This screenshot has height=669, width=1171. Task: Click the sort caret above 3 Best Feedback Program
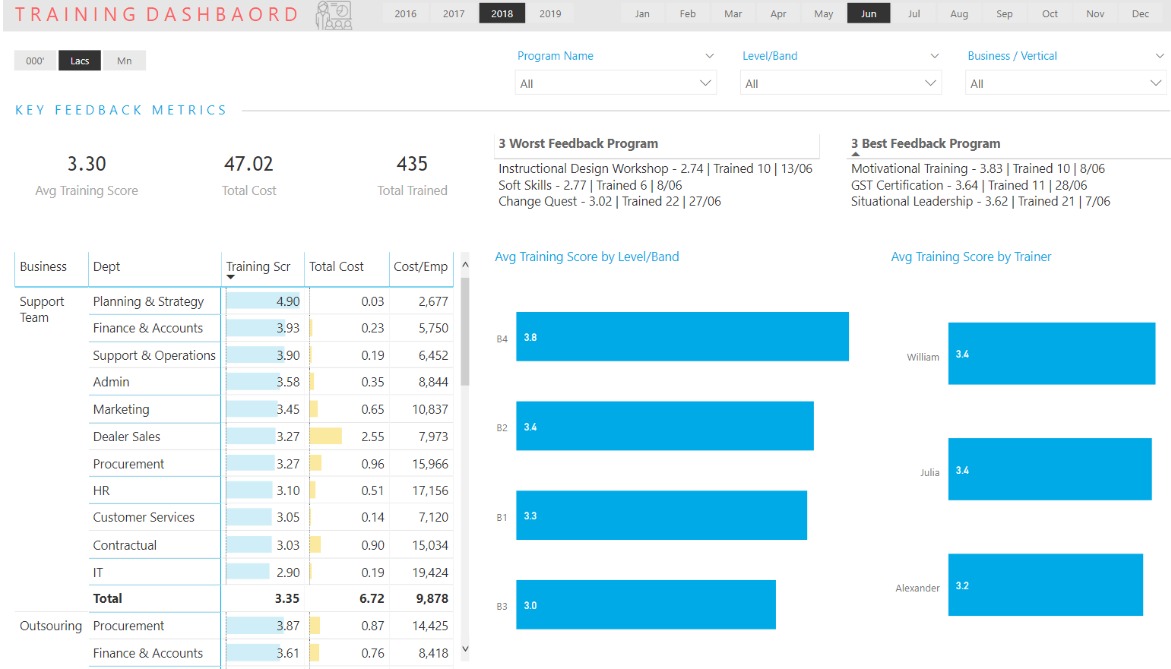click(855, 155)
